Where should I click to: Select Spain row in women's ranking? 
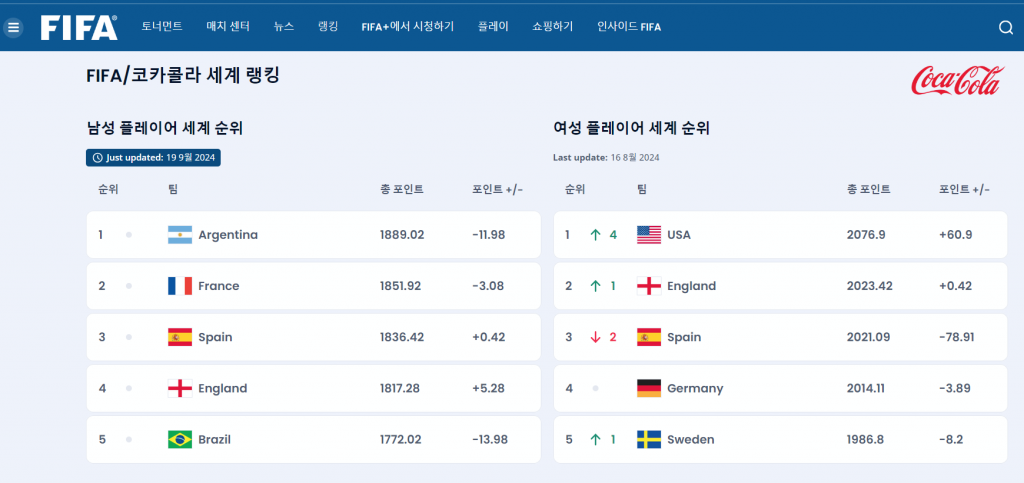780,337
